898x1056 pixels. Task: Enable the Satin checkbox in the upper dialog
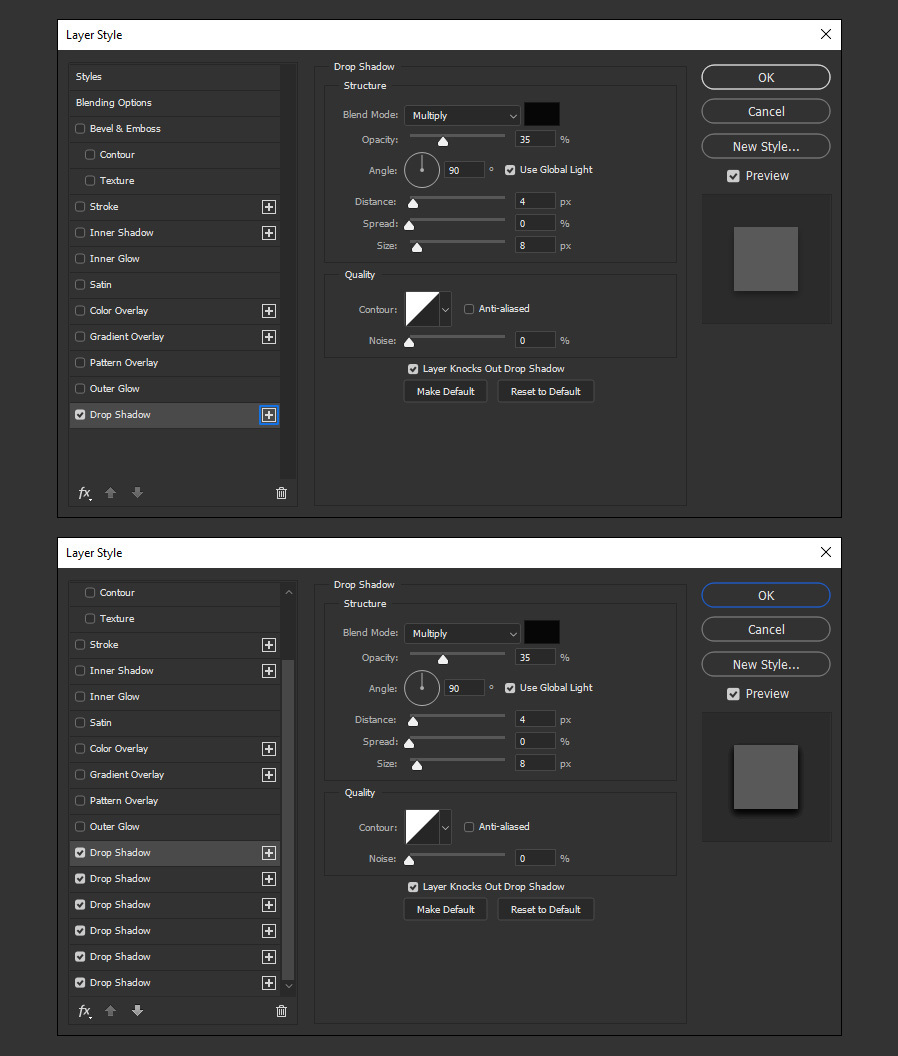point(80,285)
